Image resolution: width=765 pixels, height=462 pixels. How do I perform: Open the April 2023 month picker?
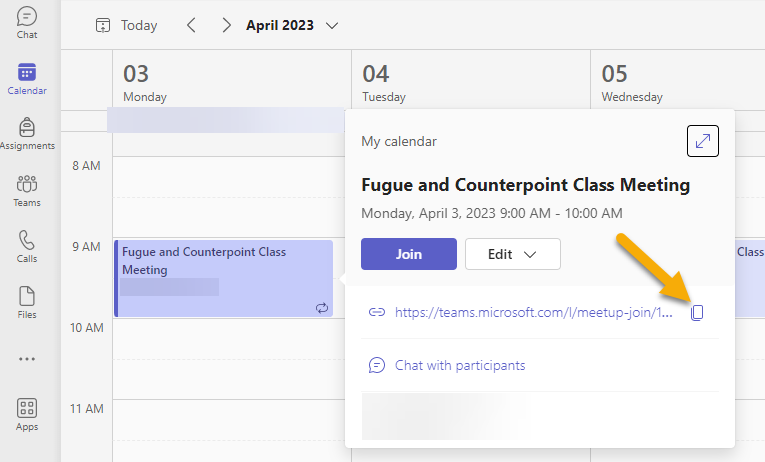(292, 25)
